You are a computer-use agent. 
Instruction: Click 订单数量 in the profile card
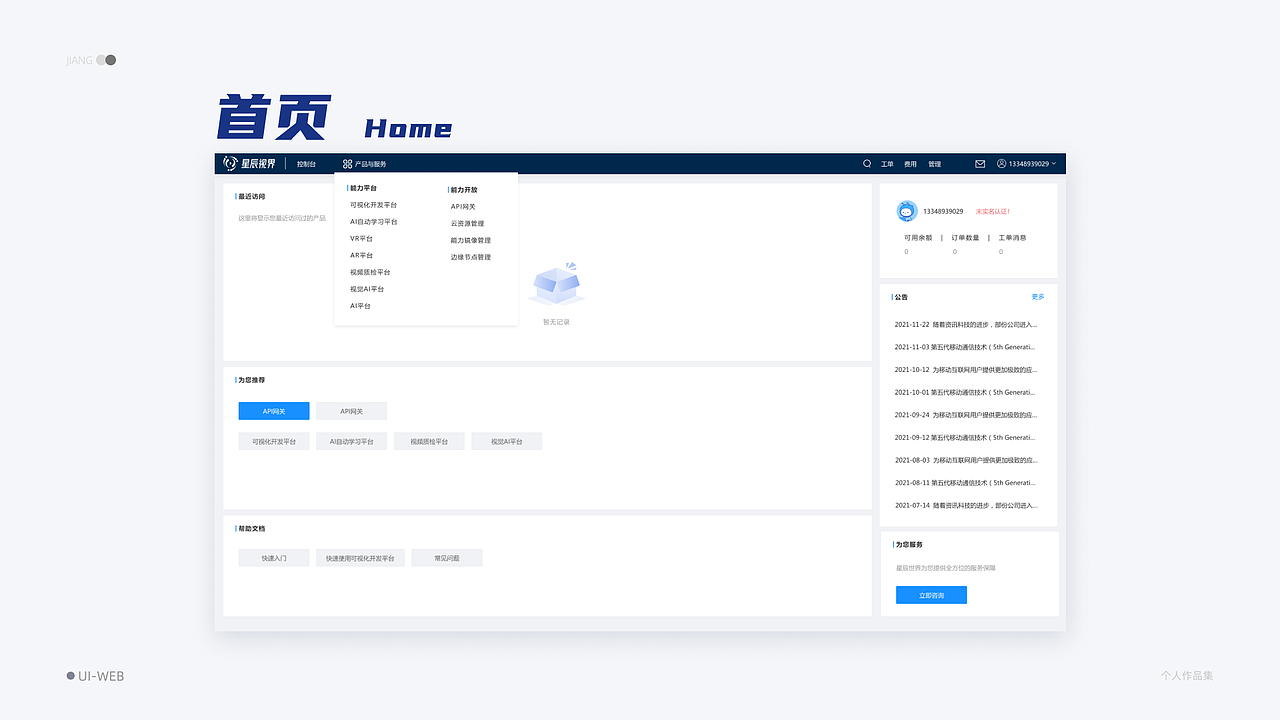pos(965,238)
